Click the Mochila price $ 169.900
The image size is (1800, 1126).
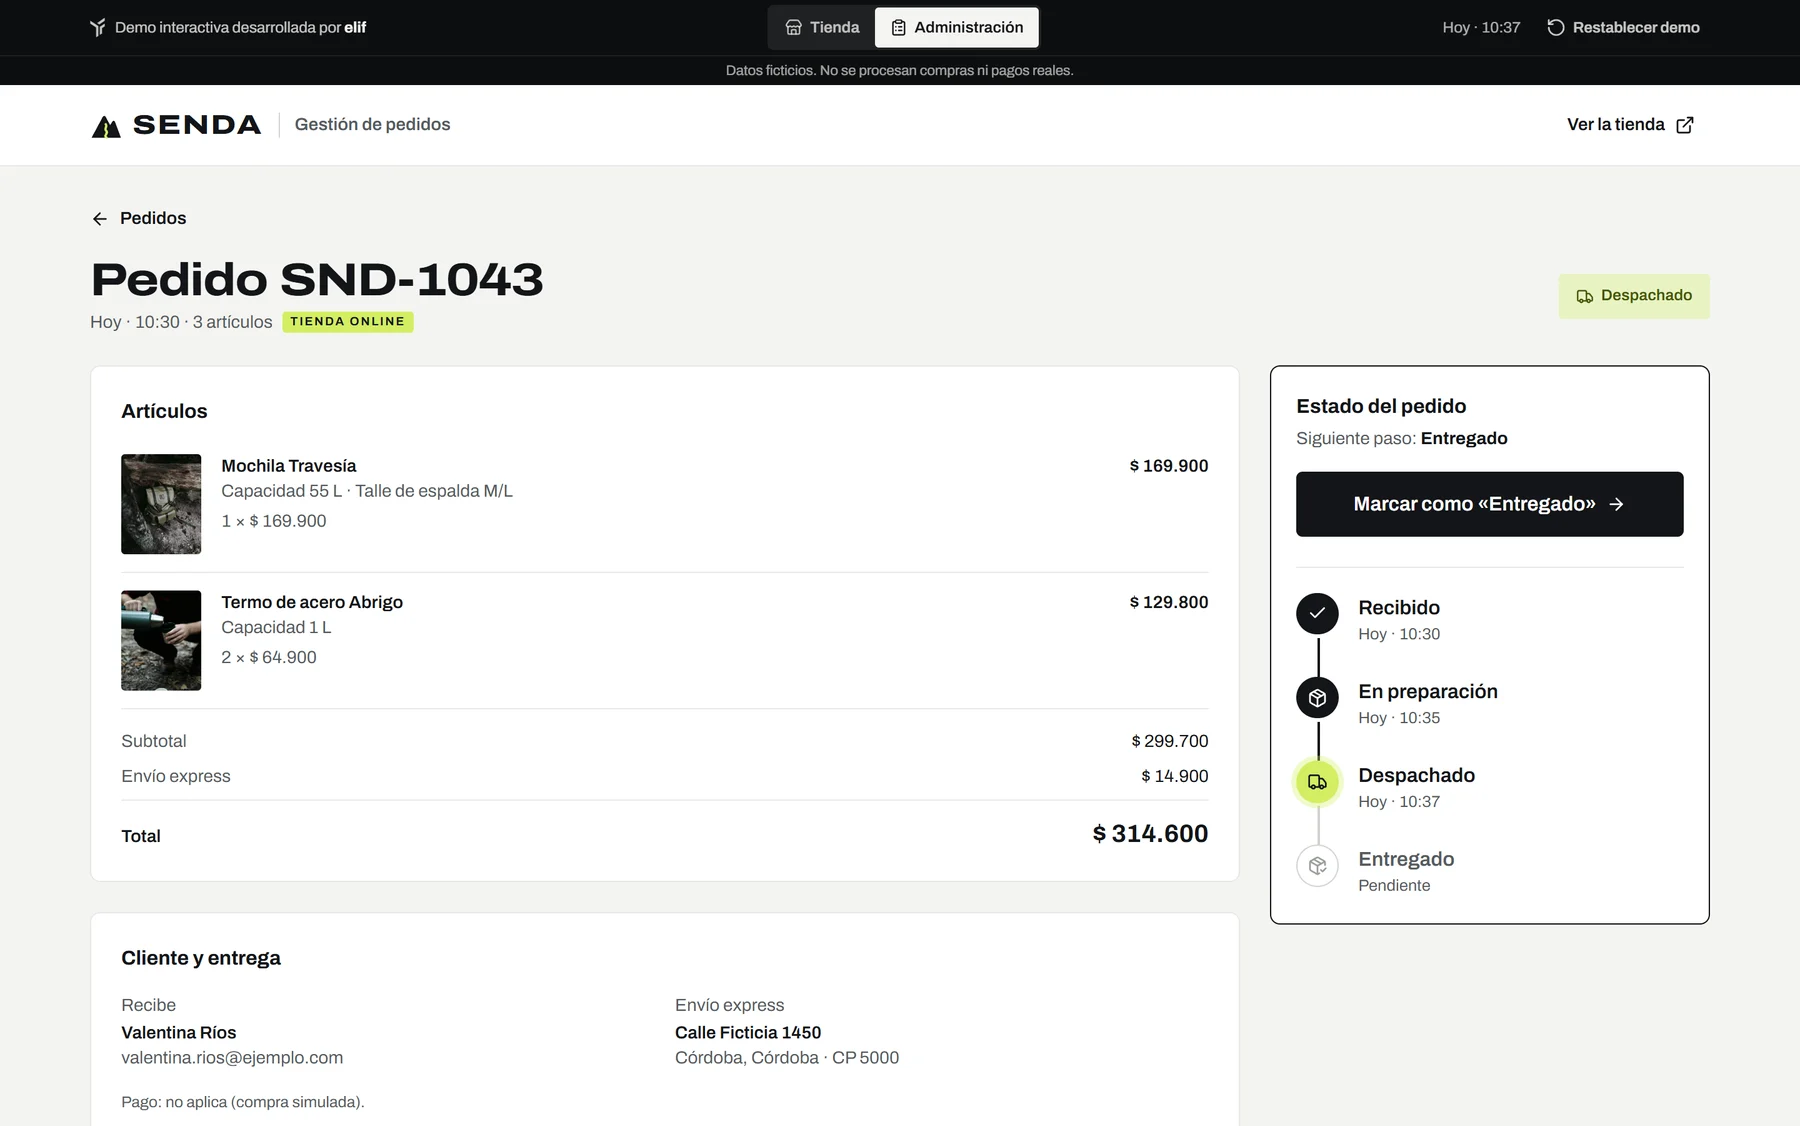pyautogui.click(x=1169, y=466)
